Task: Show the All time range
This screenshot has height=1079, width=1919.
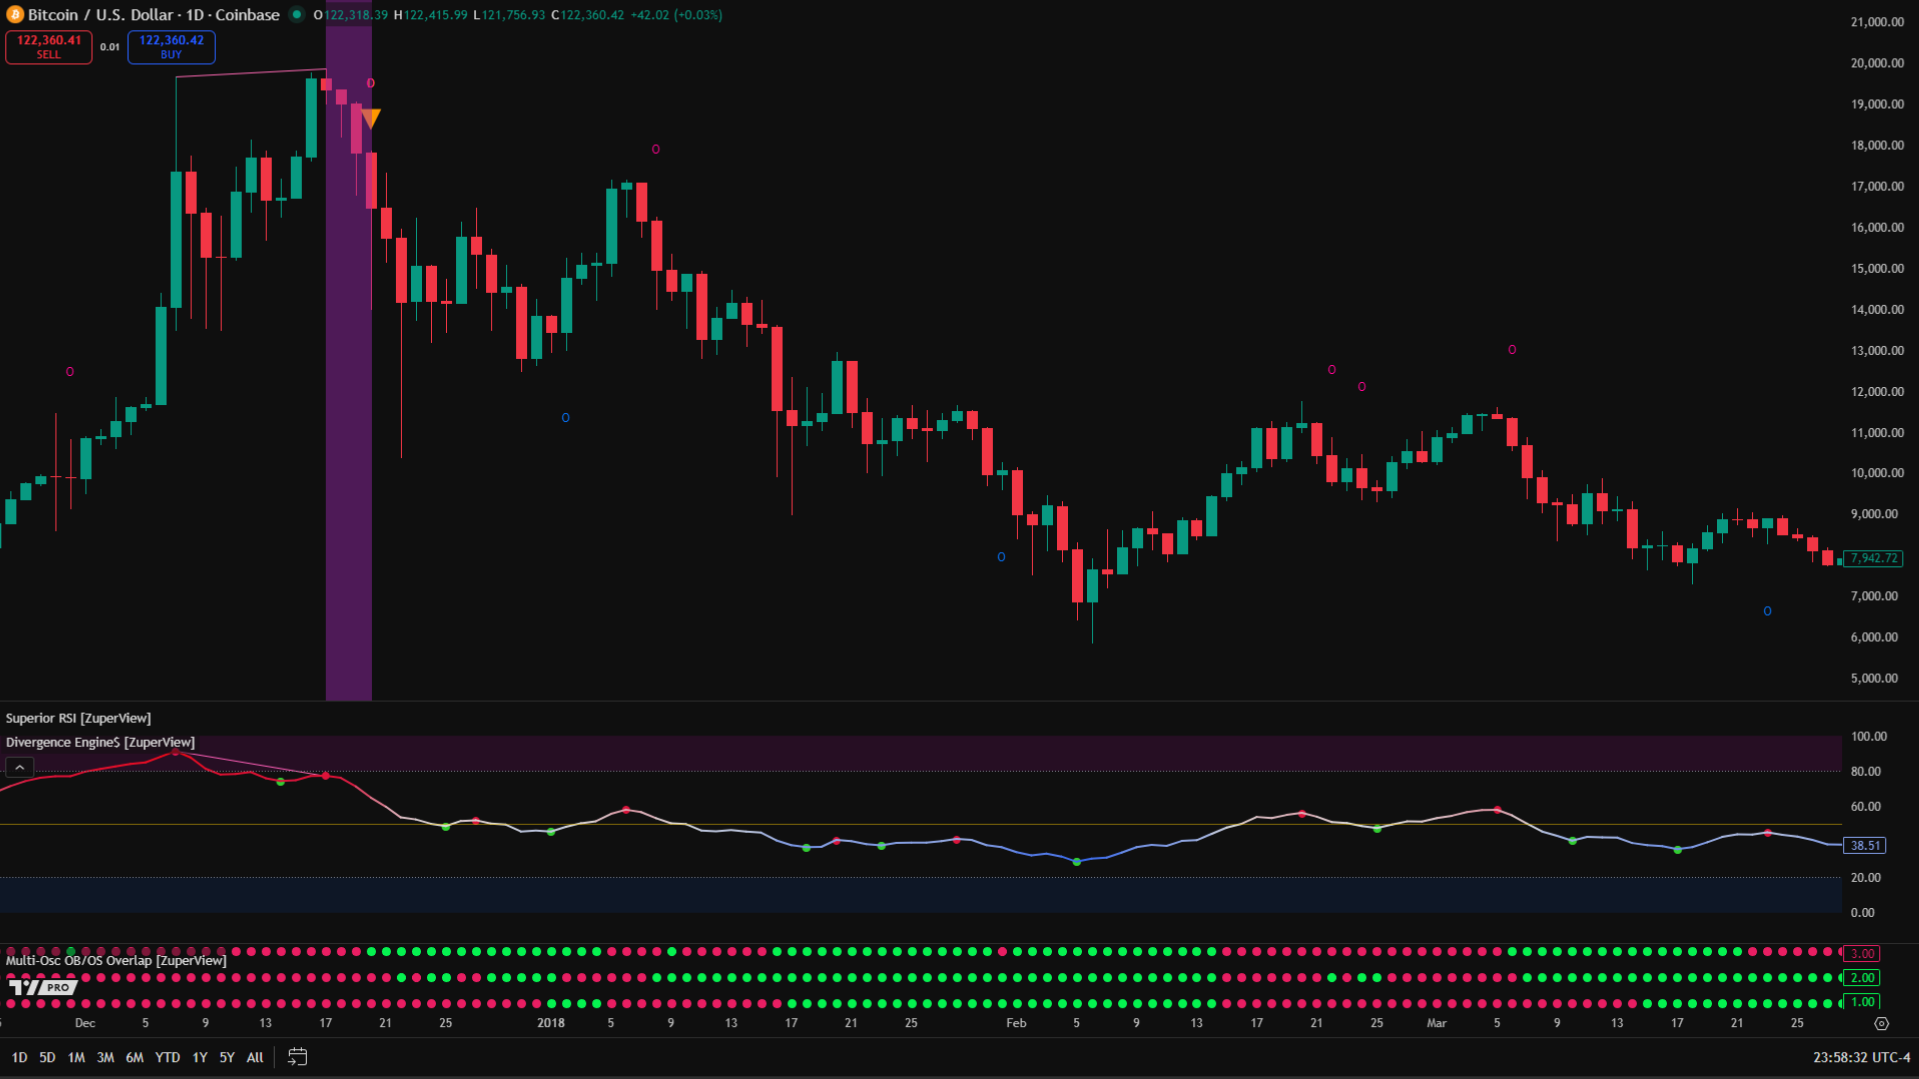Action: click(255, 1057)
